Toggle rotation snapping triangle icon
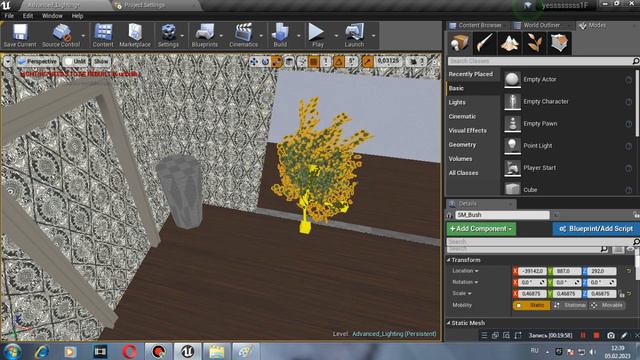Screen dimensions: 640x360 tap(339, 62)
